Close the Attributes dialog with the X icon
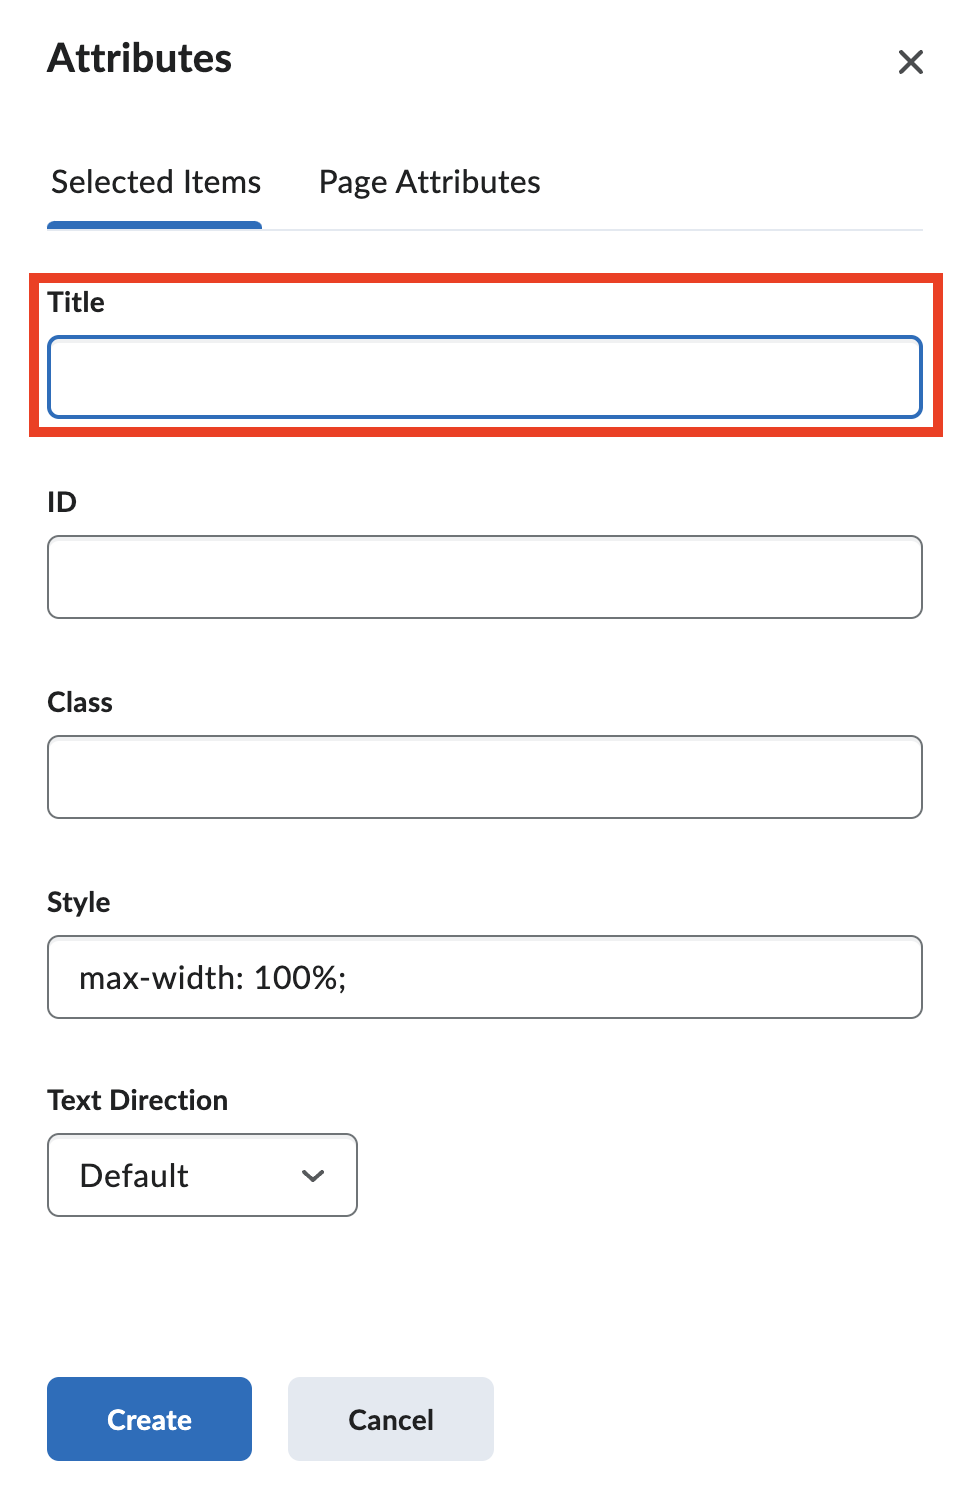The height and width of the screenshot is (1511, 972). (x=910, y=62)
